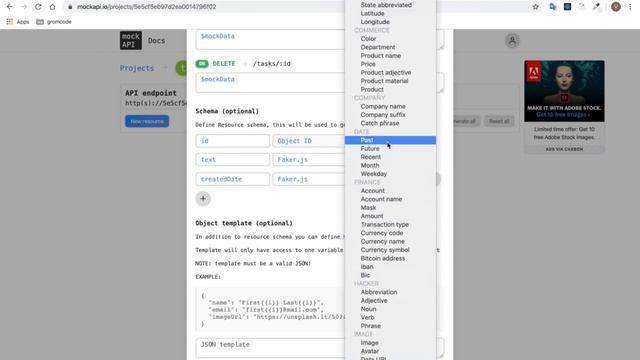Open the Chrome profile avatar
Screen dimensions: 640x360
click(x=616, y=7)
